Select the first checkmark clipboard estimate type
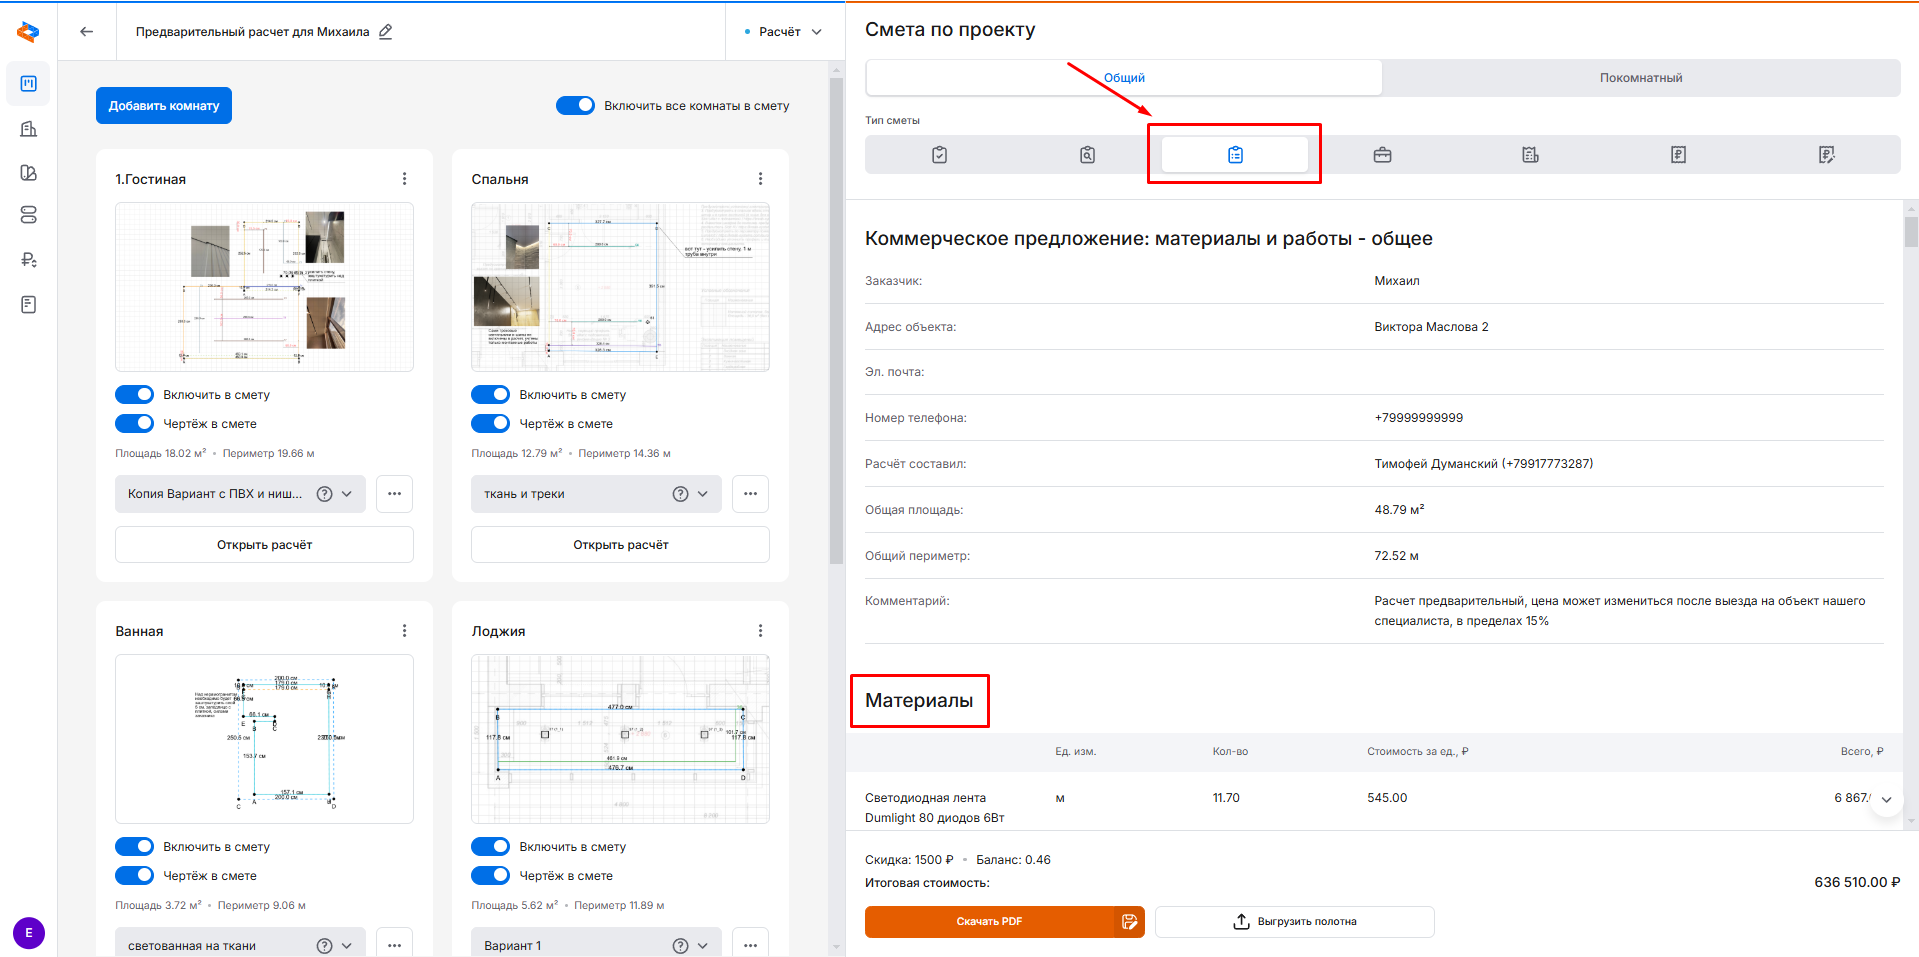The image size is (1919, 957). click(x=939, y=155)
